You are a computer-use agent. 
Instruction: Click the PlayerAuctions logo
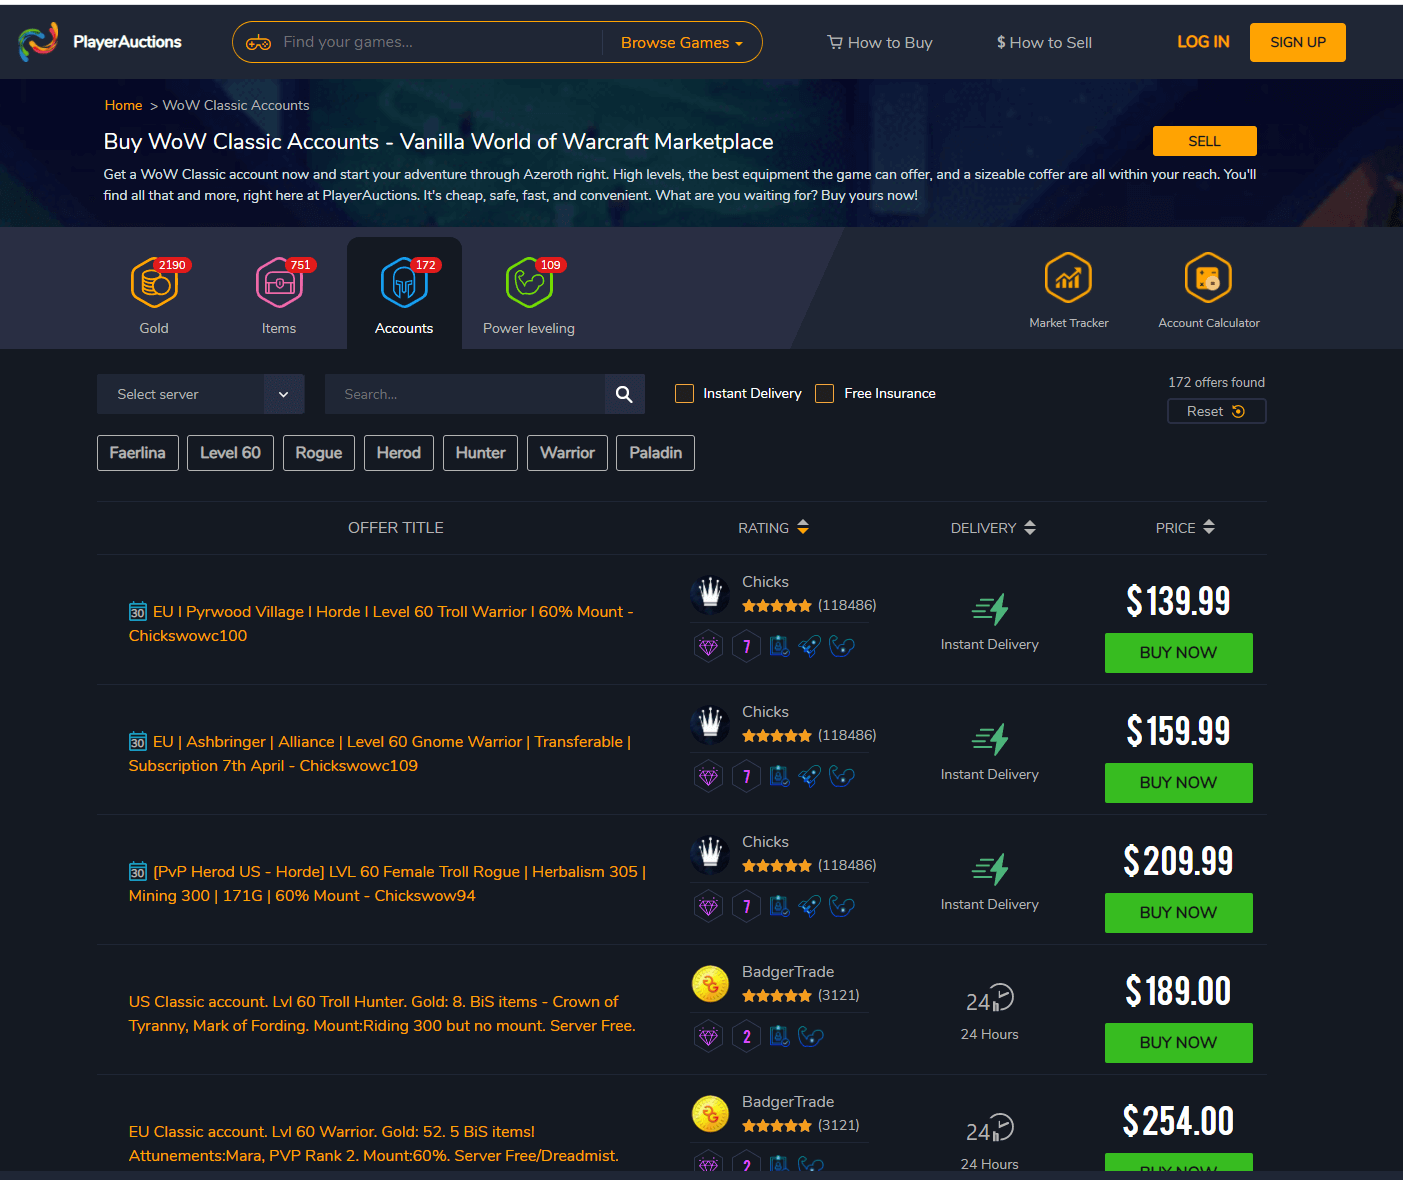pos(100,42)
